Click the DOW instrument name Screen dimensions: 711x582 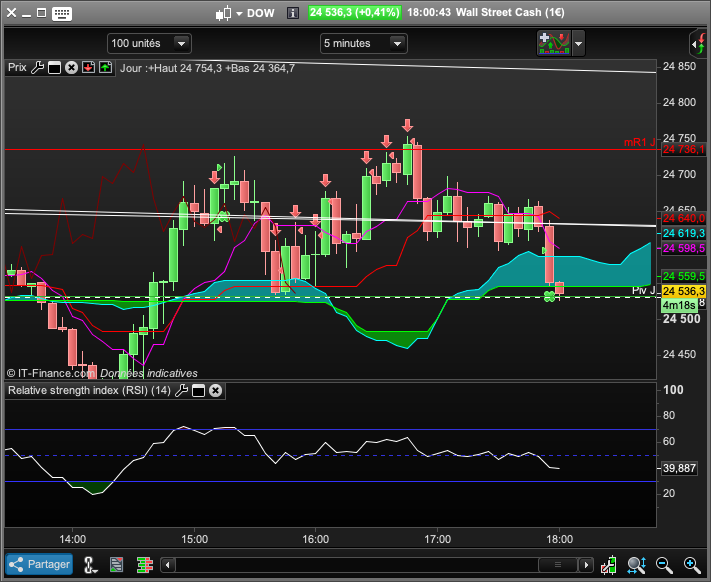(x=260, y=13)
